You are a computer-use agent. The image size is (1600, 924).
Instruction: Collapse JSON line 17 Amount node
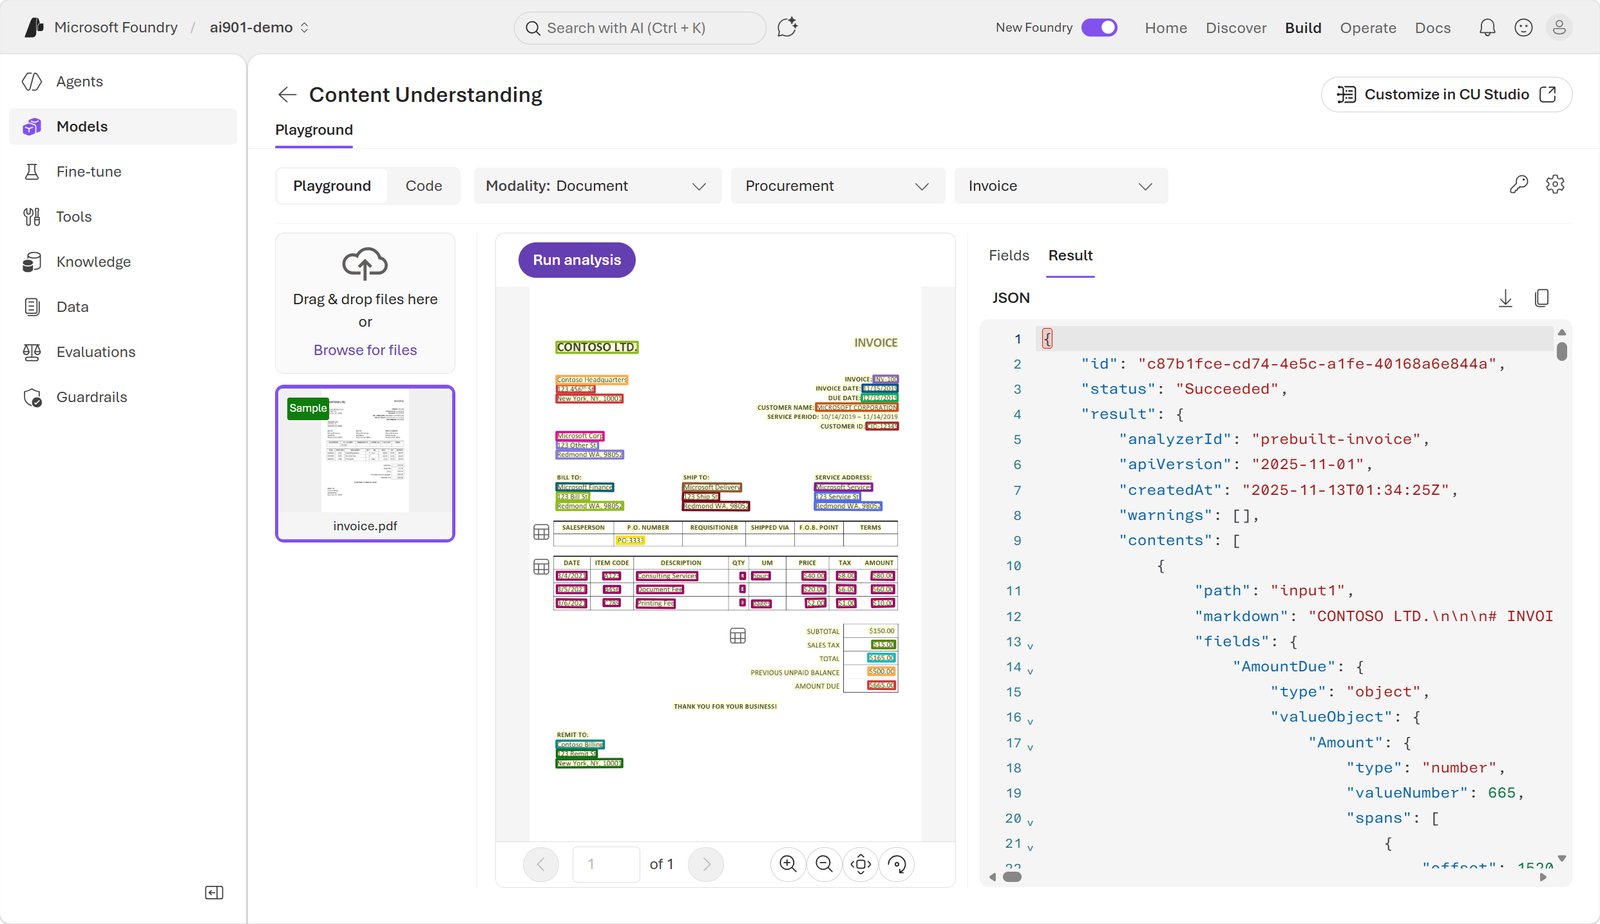click(x=1030, y=746)
